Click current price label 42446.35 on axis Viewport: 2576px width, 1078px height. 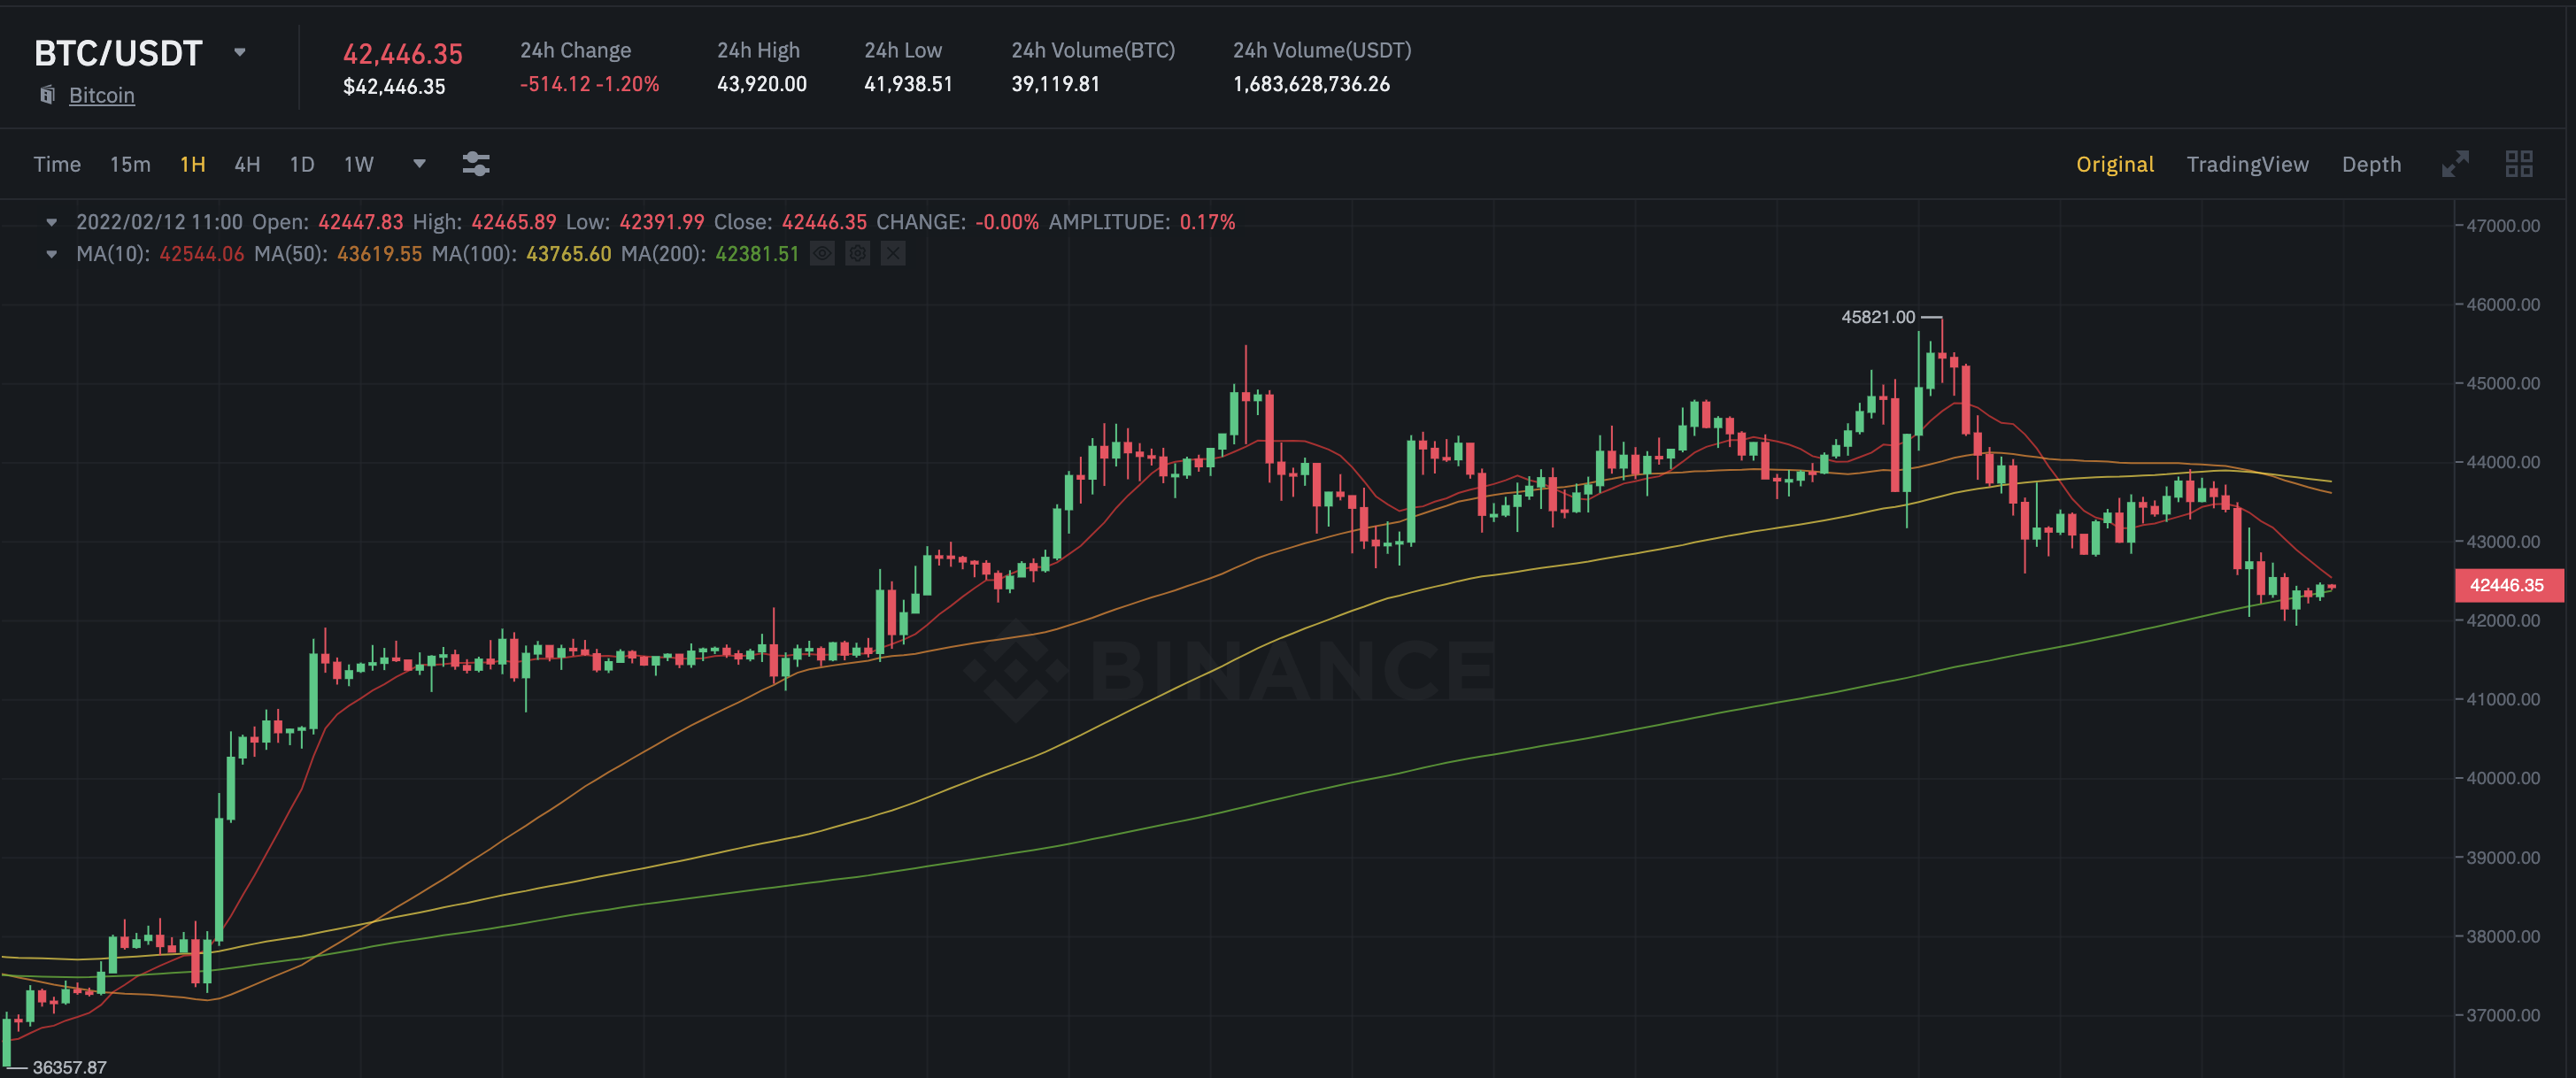point(2507,585)
